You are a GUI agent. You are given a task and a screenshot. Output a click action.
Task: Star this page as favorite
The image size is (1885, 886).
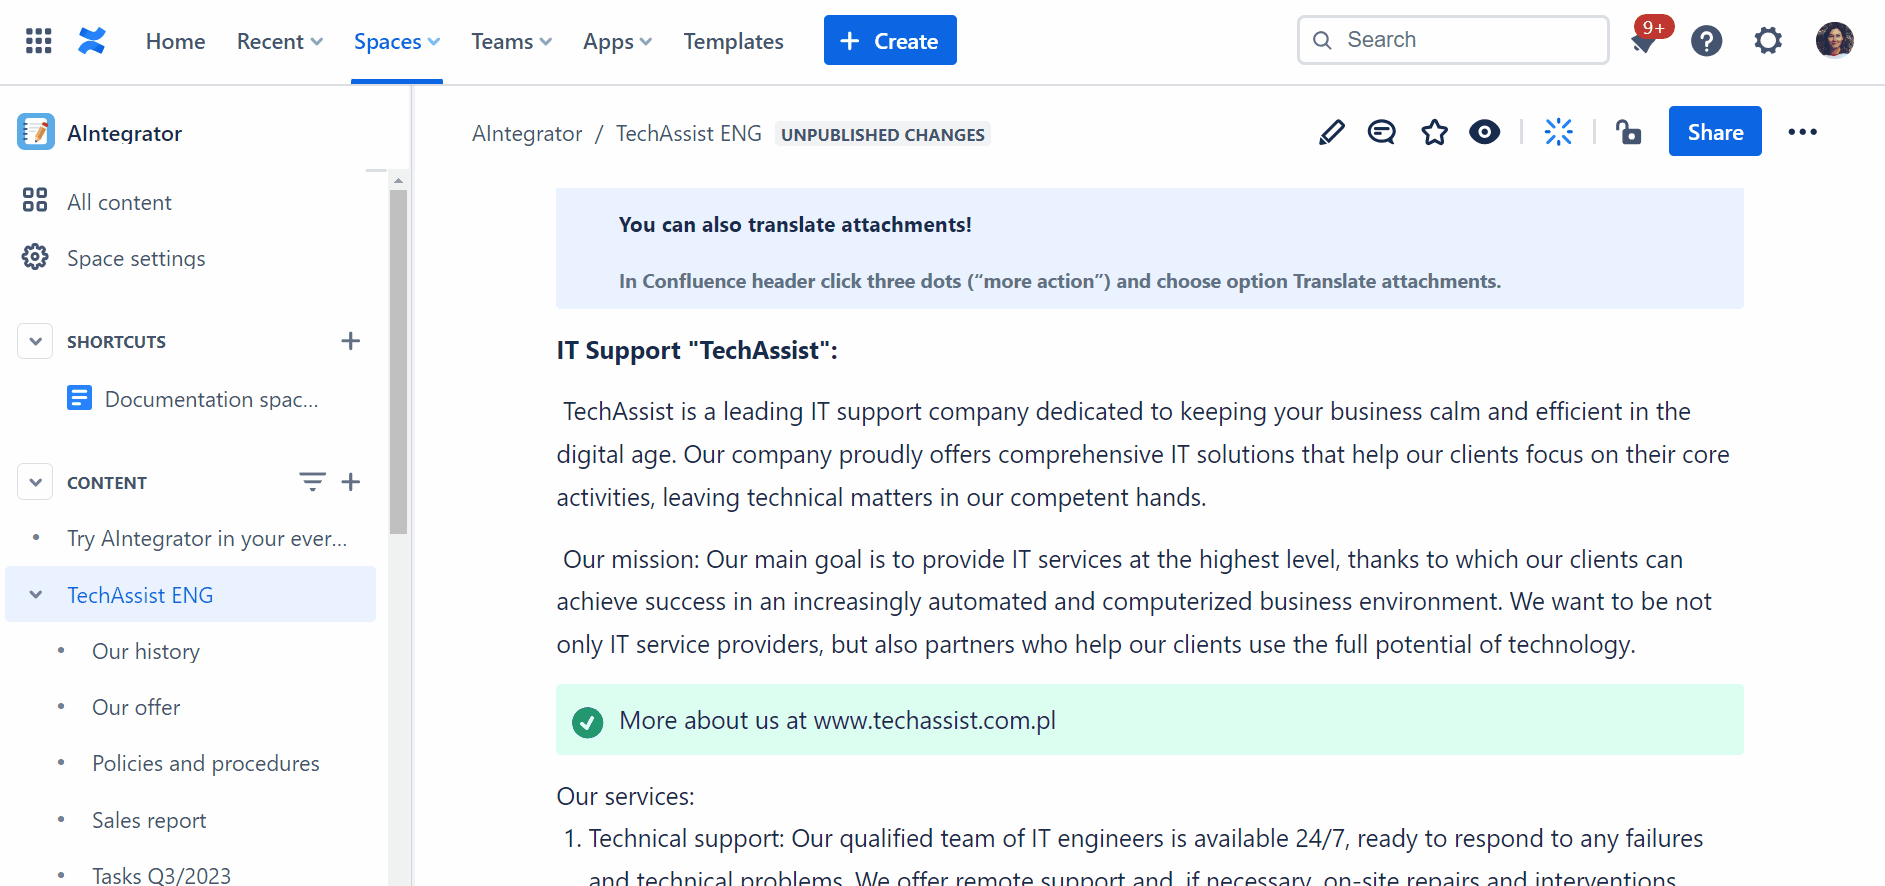coord(1435,132)
